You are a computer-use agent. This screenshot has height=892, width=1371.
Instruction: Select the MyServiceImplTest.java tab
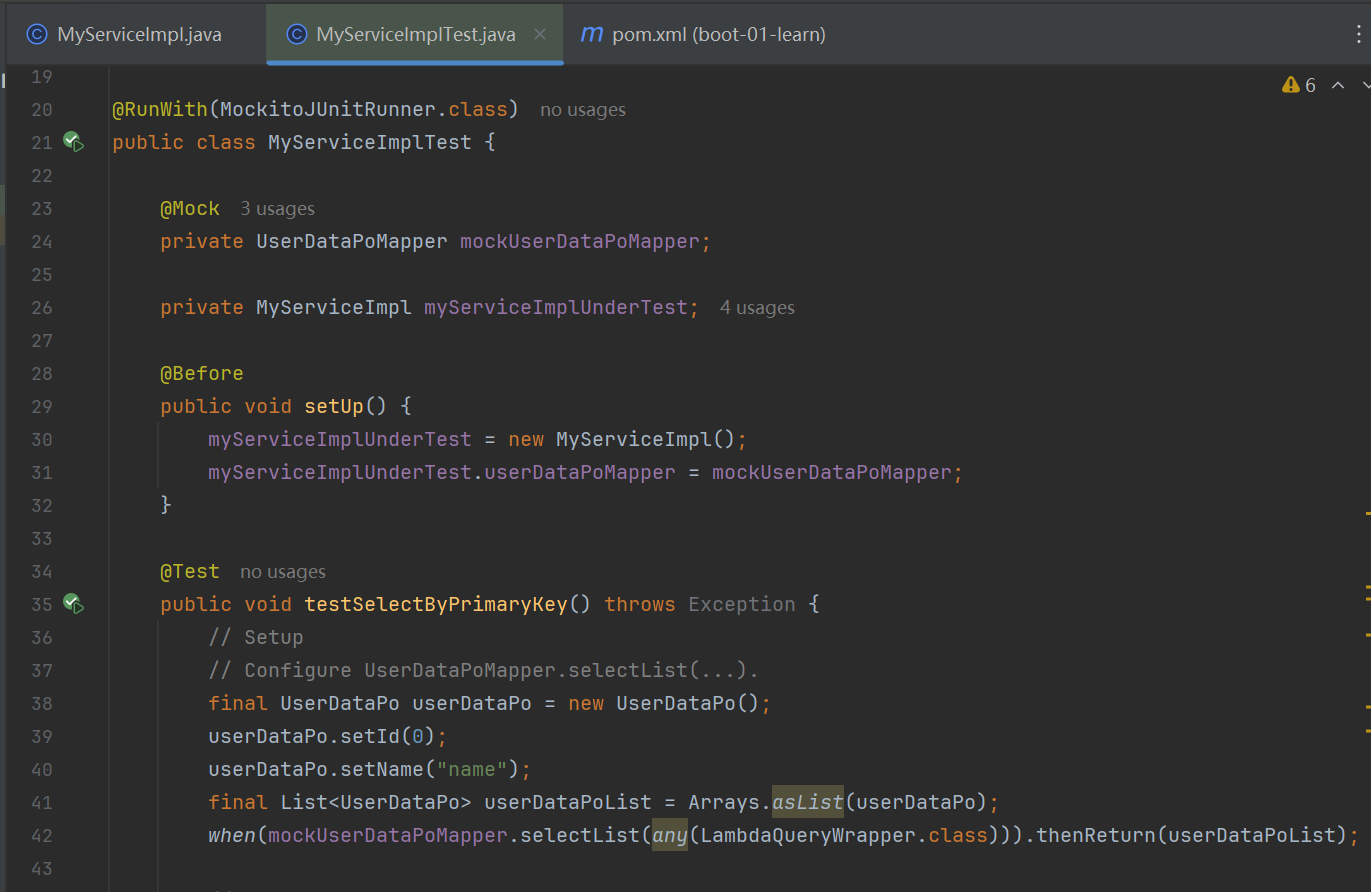tap(415, 34)
